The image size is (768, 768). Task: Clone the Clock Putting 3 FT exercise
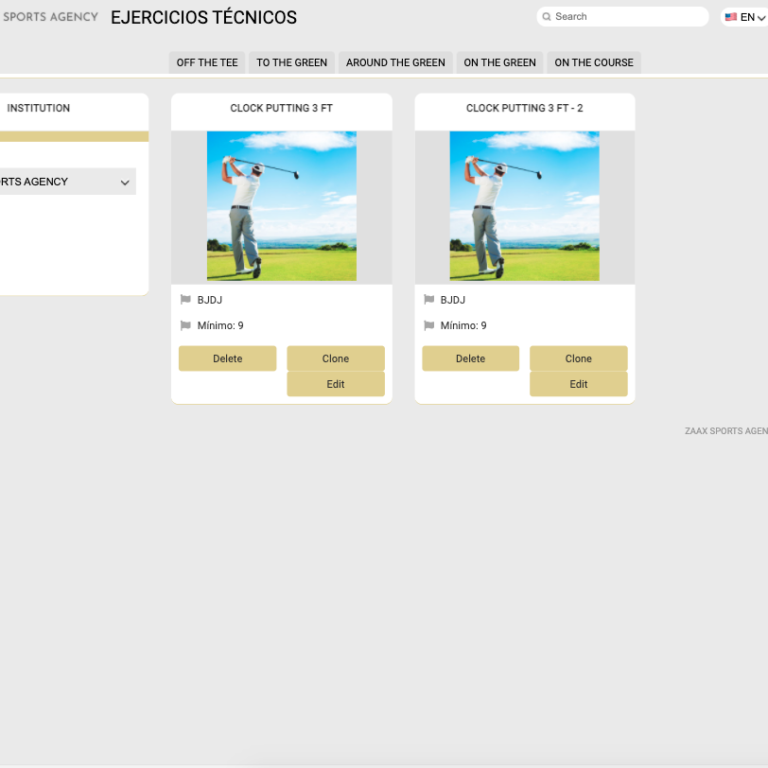pyautogui.click(x=335, y=359)
